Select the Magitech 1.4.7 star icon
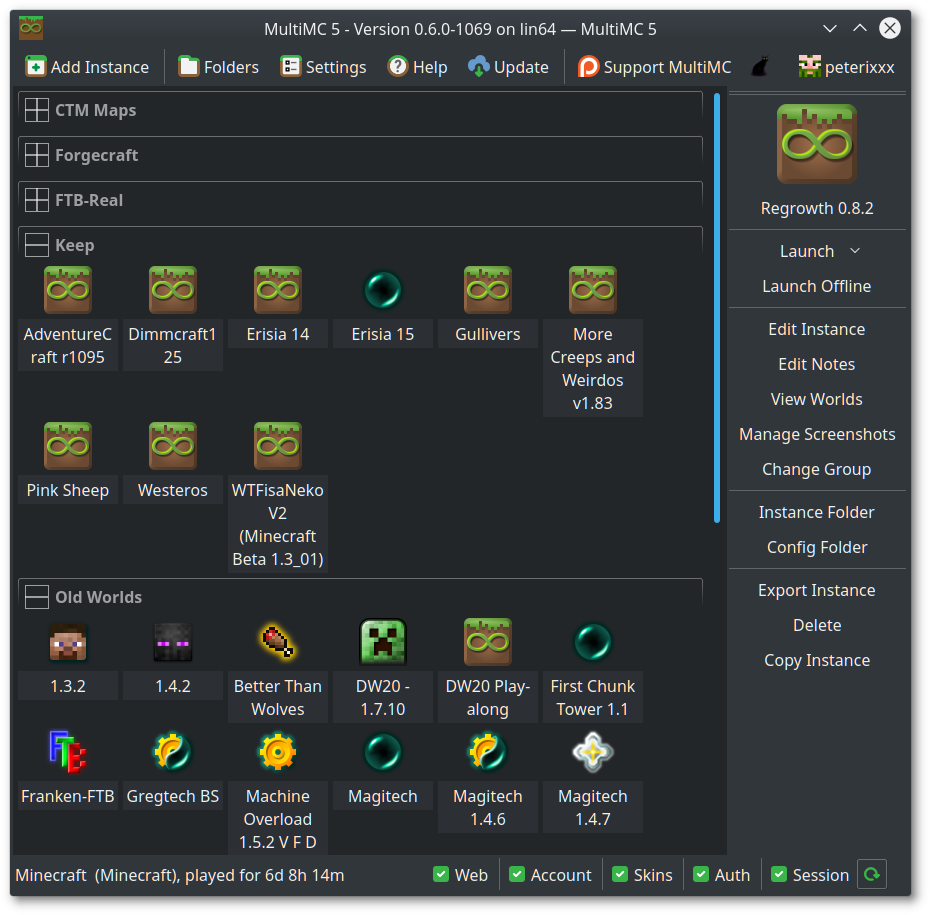The height and width of the screenshot is (915, 930). pyautogui.click(x=593, y=752)
